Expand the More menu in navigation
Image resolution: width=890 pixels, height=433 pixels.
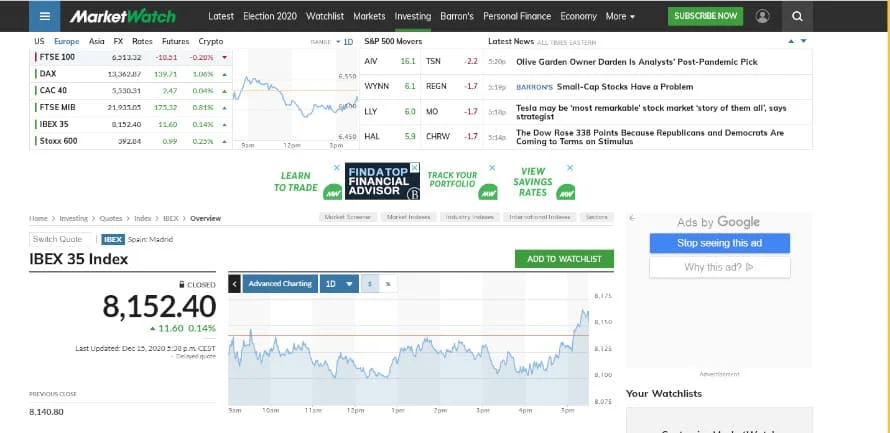pyautogui.click(x=620, y=16)
